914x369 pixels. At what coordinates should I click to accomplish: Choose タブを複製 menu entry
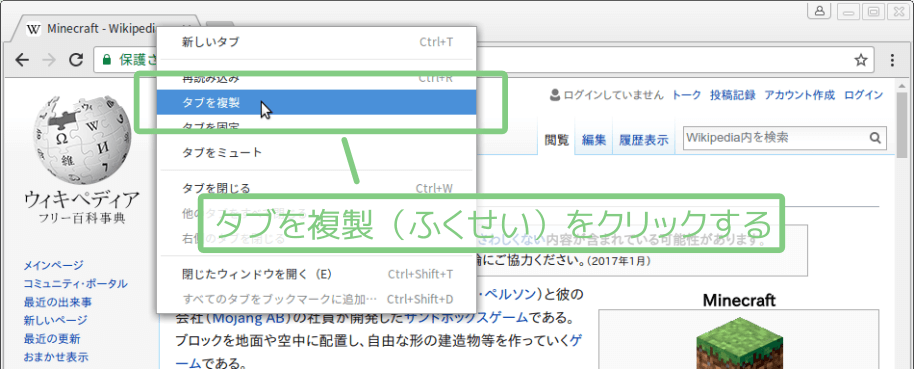(317, 103)
